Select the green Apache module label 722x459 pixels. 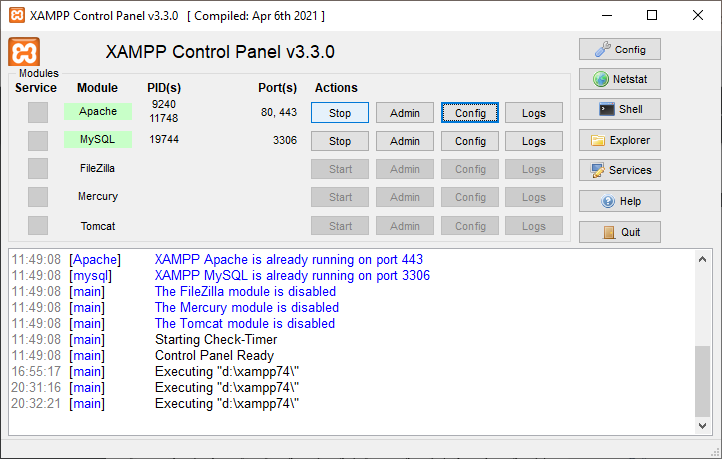(x=98, y=111)
